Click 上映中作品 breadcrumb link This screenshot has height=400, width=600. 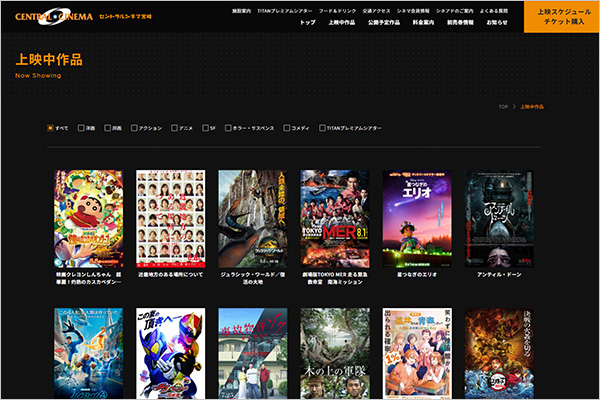[532, 107]
